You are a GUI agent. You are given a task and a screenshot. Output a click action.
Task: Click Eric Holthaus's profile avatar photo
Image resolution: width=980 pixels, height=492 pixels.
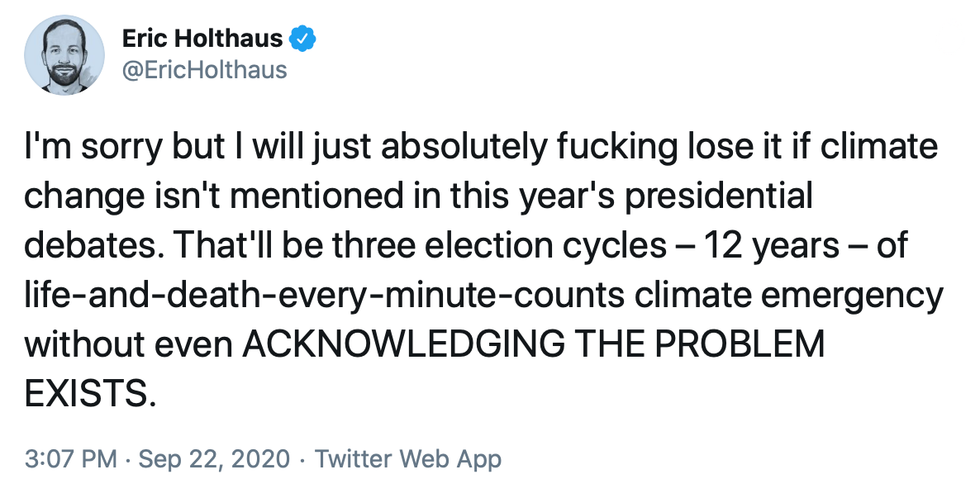click(65, 55)
